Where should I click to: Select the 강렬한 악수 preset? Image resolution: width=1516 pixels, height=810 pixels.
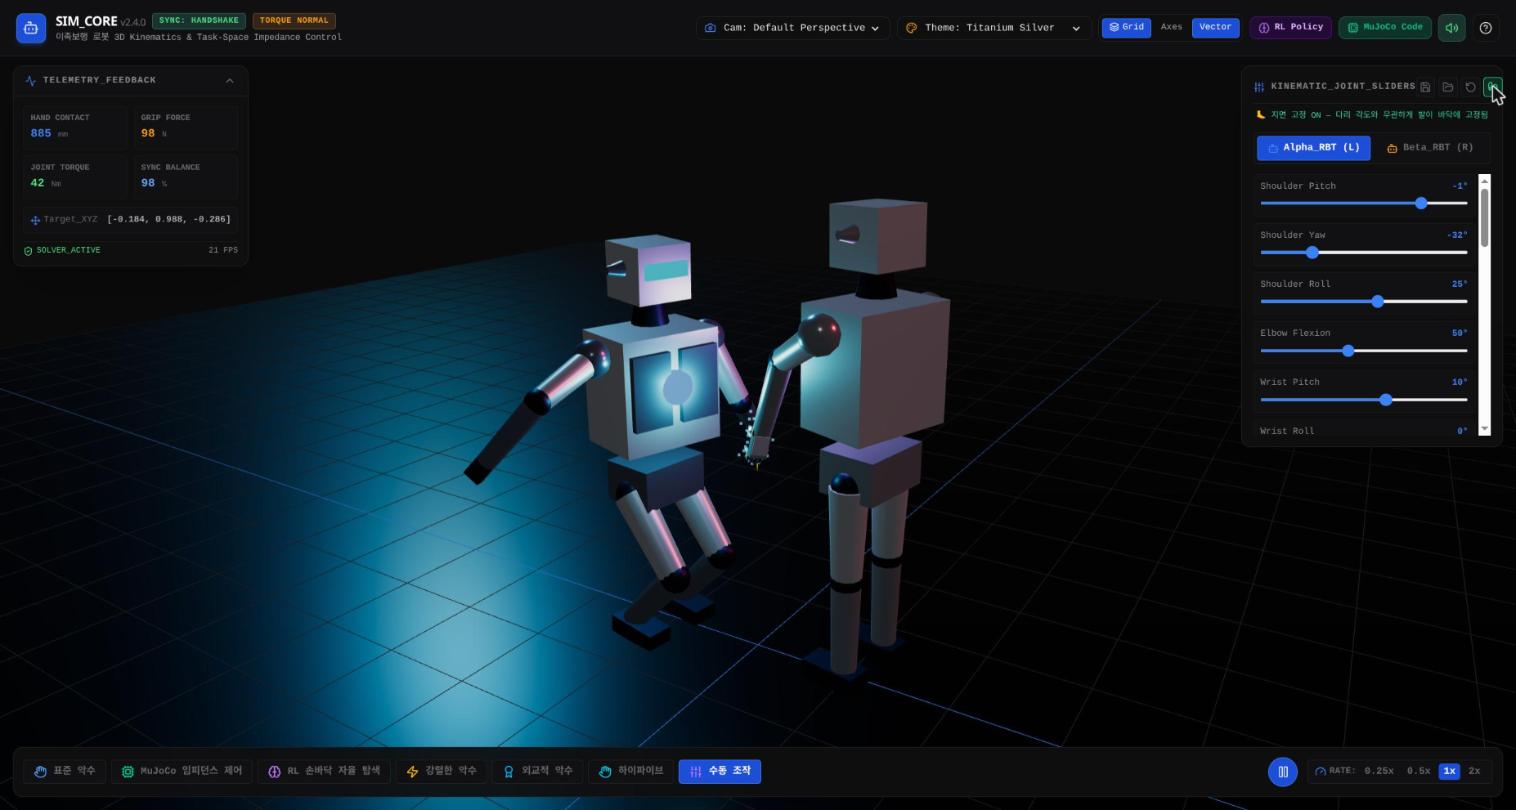(x=441, y=771)
